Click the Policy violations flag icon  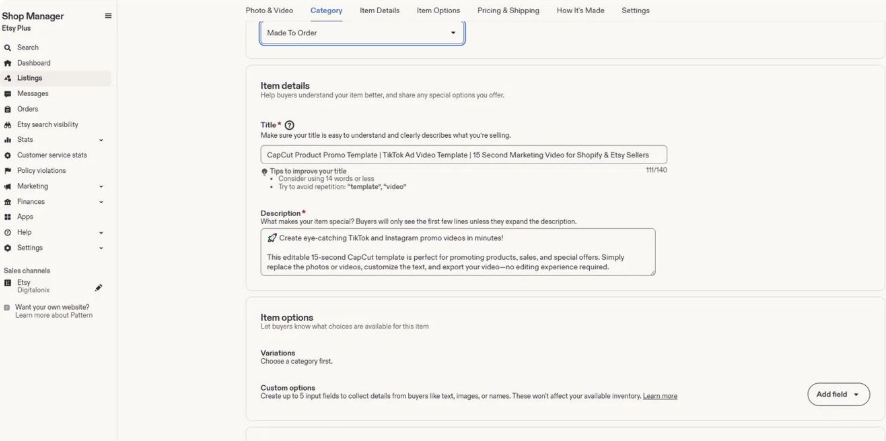coord(7,171)
